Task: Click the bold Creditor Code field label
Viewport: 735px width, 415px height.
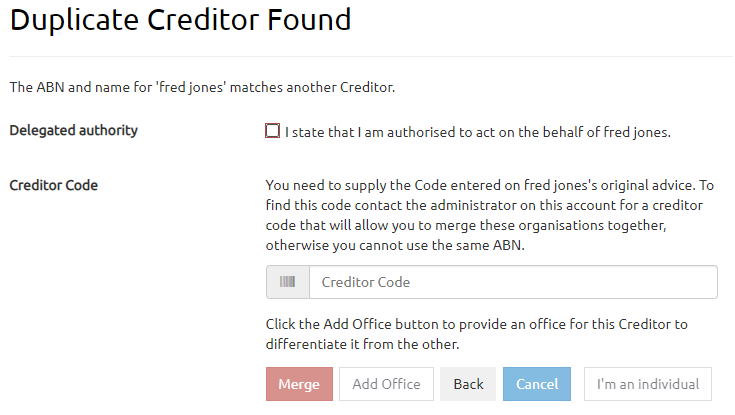Action: coord(54,185)
